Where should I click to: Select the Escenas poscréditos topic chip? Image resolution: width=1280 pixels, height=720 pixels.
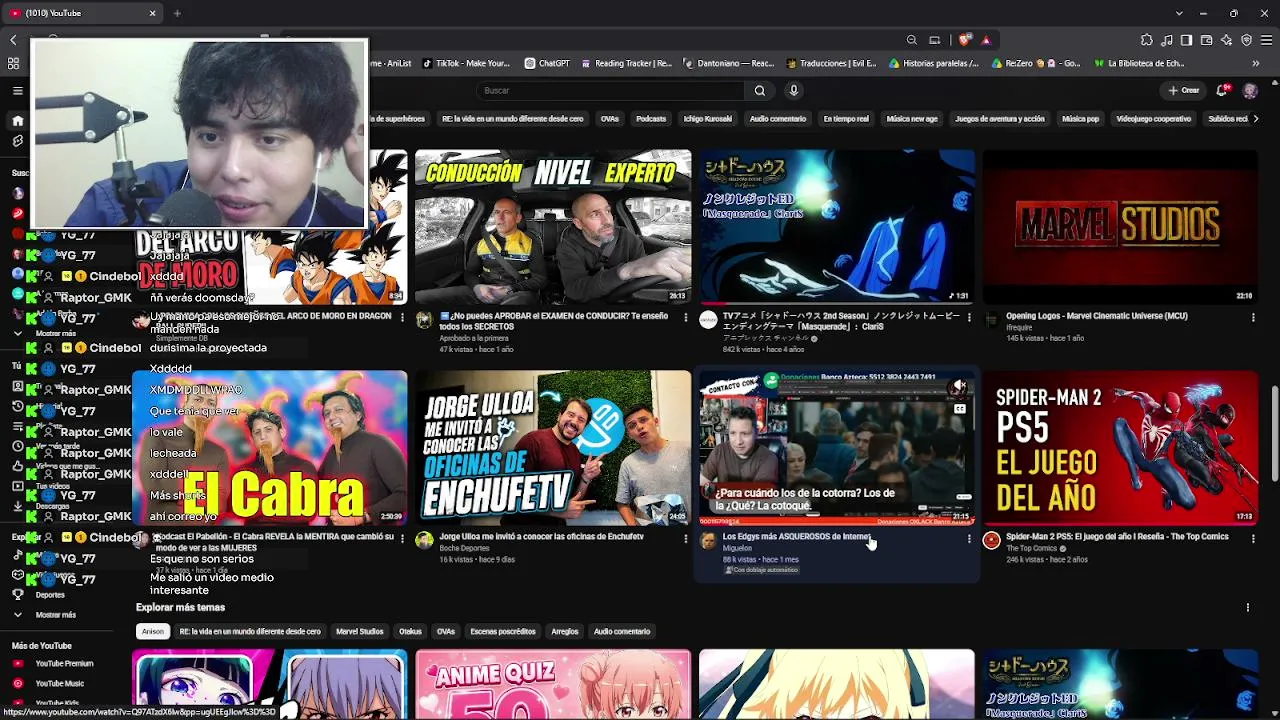[x=503, y=632]
